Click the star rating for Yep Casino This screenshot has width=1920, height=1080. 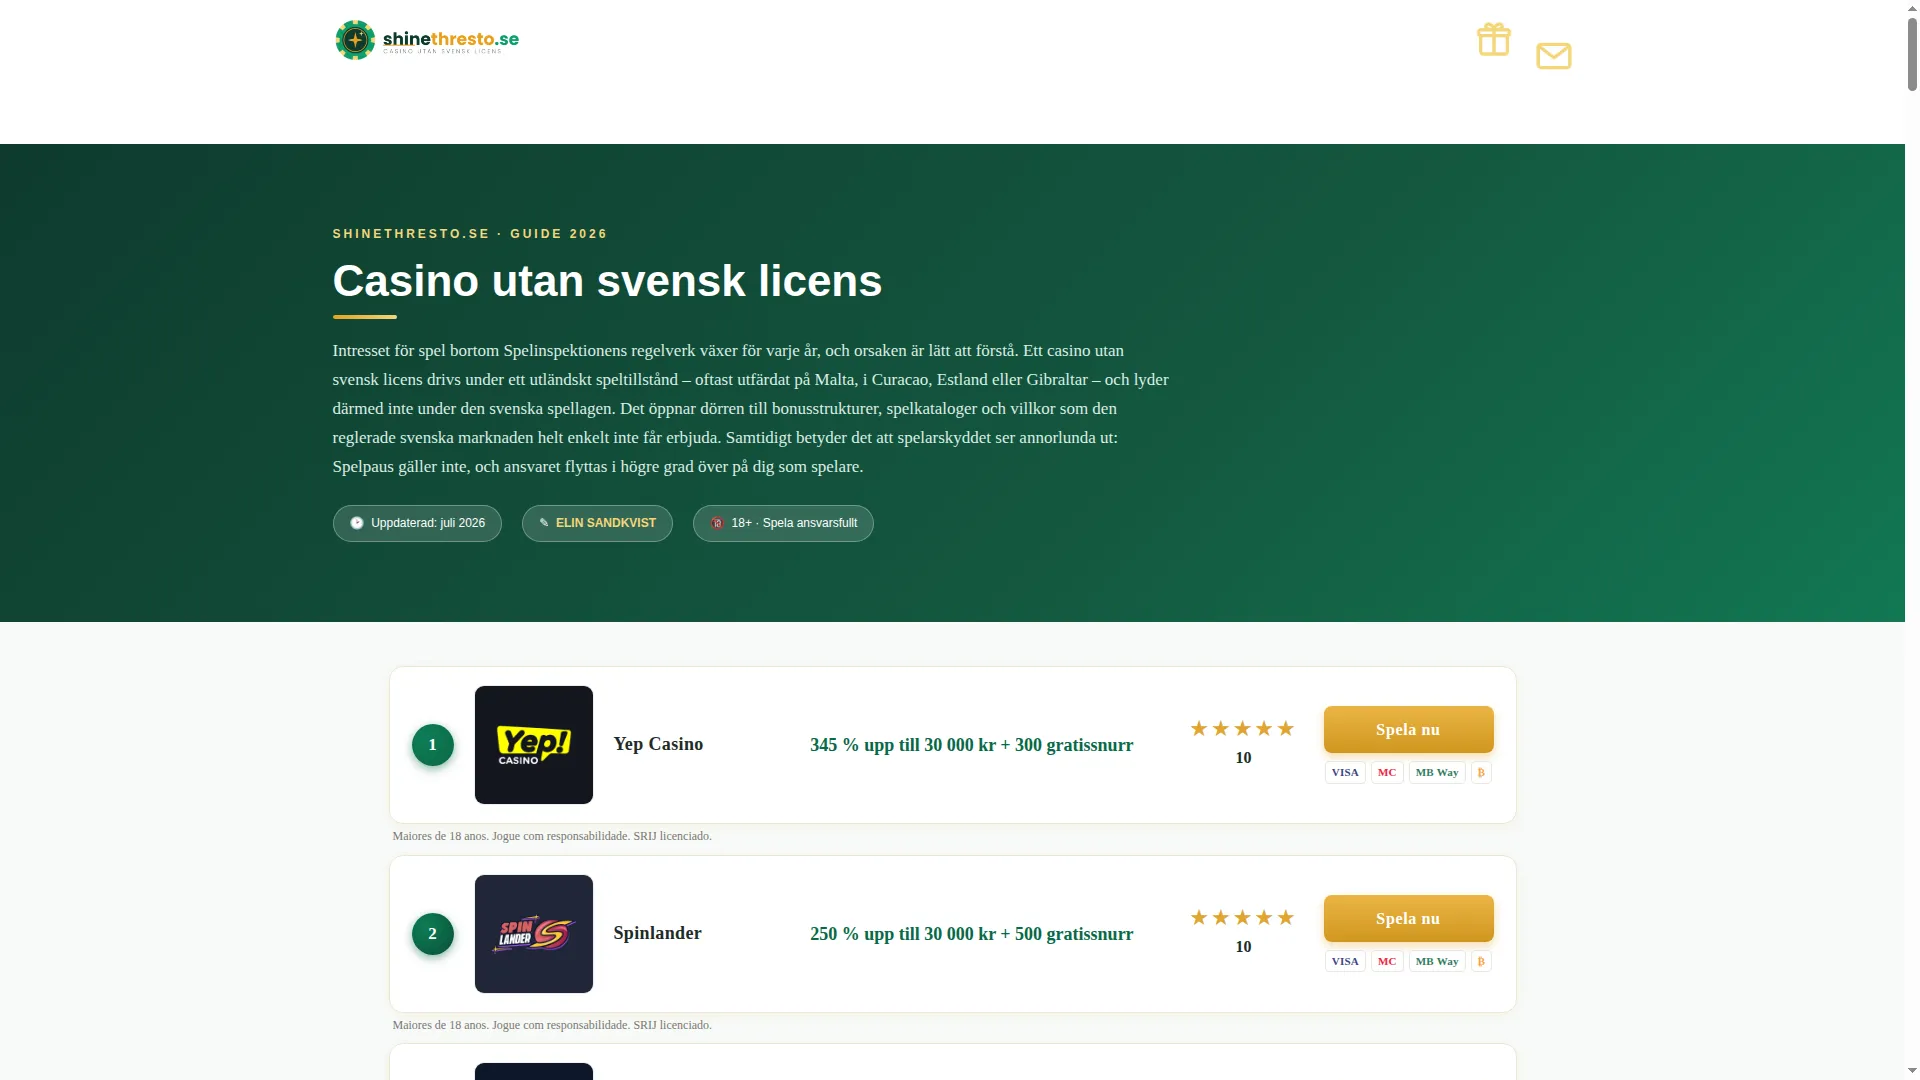pos(1243,729)
